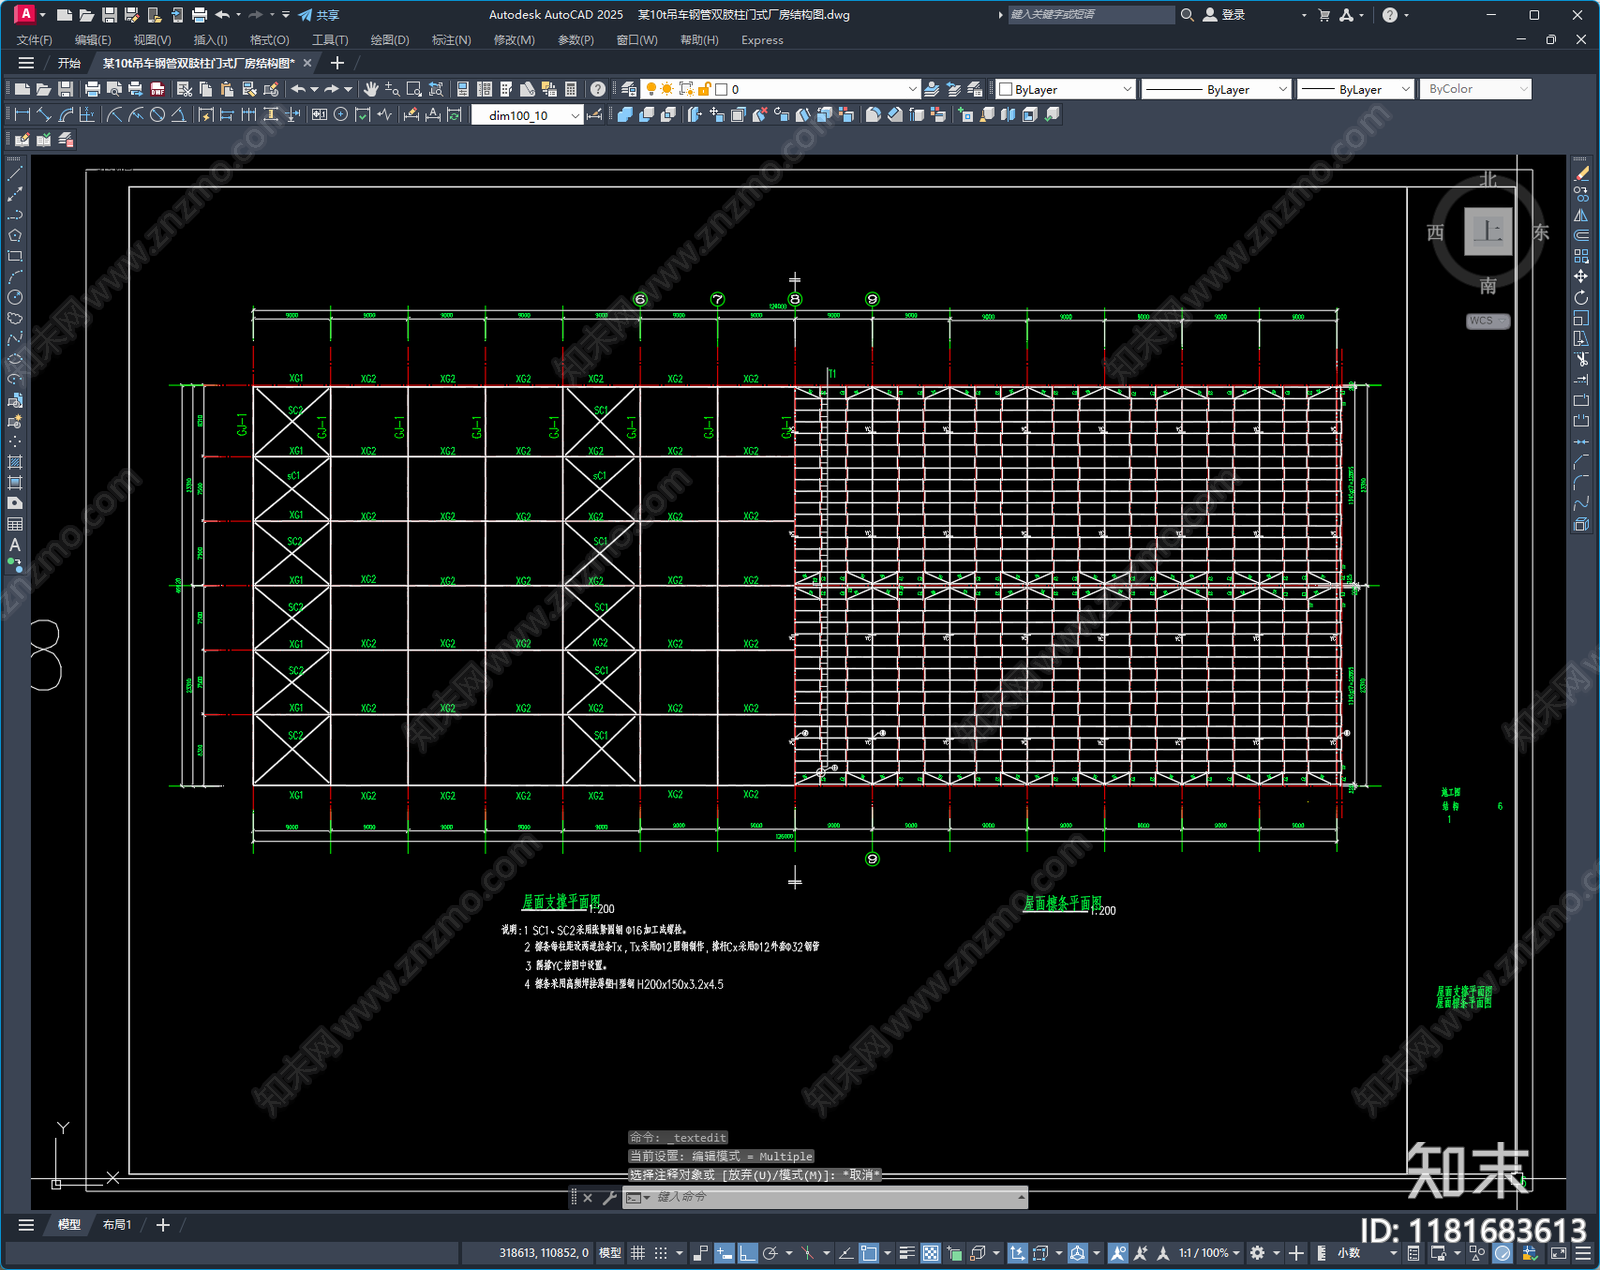Screen dimensions: 1600x1270
Task: Click the 键入命令 command line input
Action: [825, 1197]
